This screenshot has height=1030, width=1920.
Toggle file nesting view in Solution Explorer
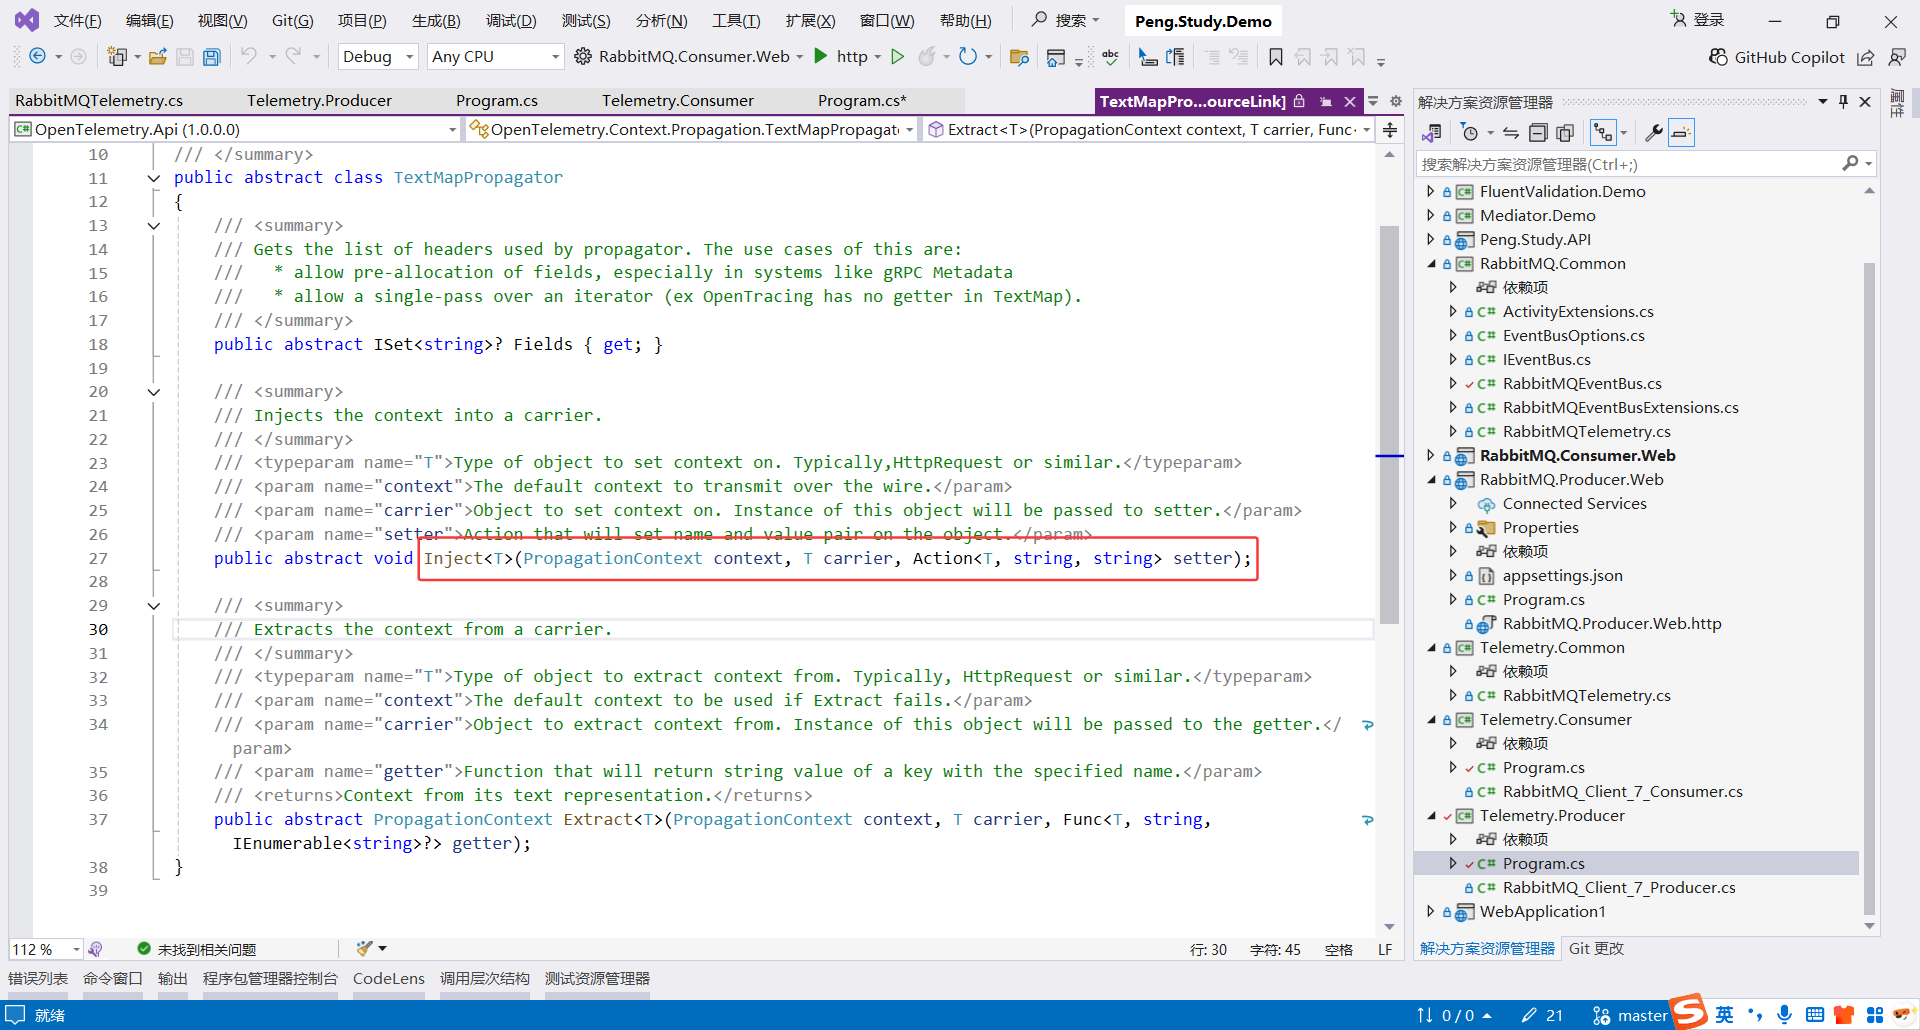(1603, 133)
